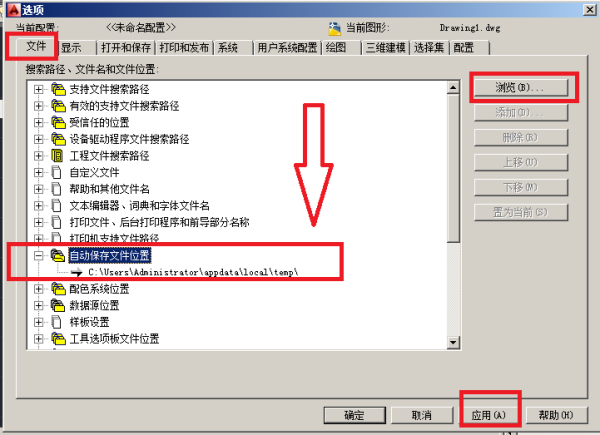Open the 打开和保存 tab
Image resolution: width=600 pixels, height=435 pixels.
[126, 48]
